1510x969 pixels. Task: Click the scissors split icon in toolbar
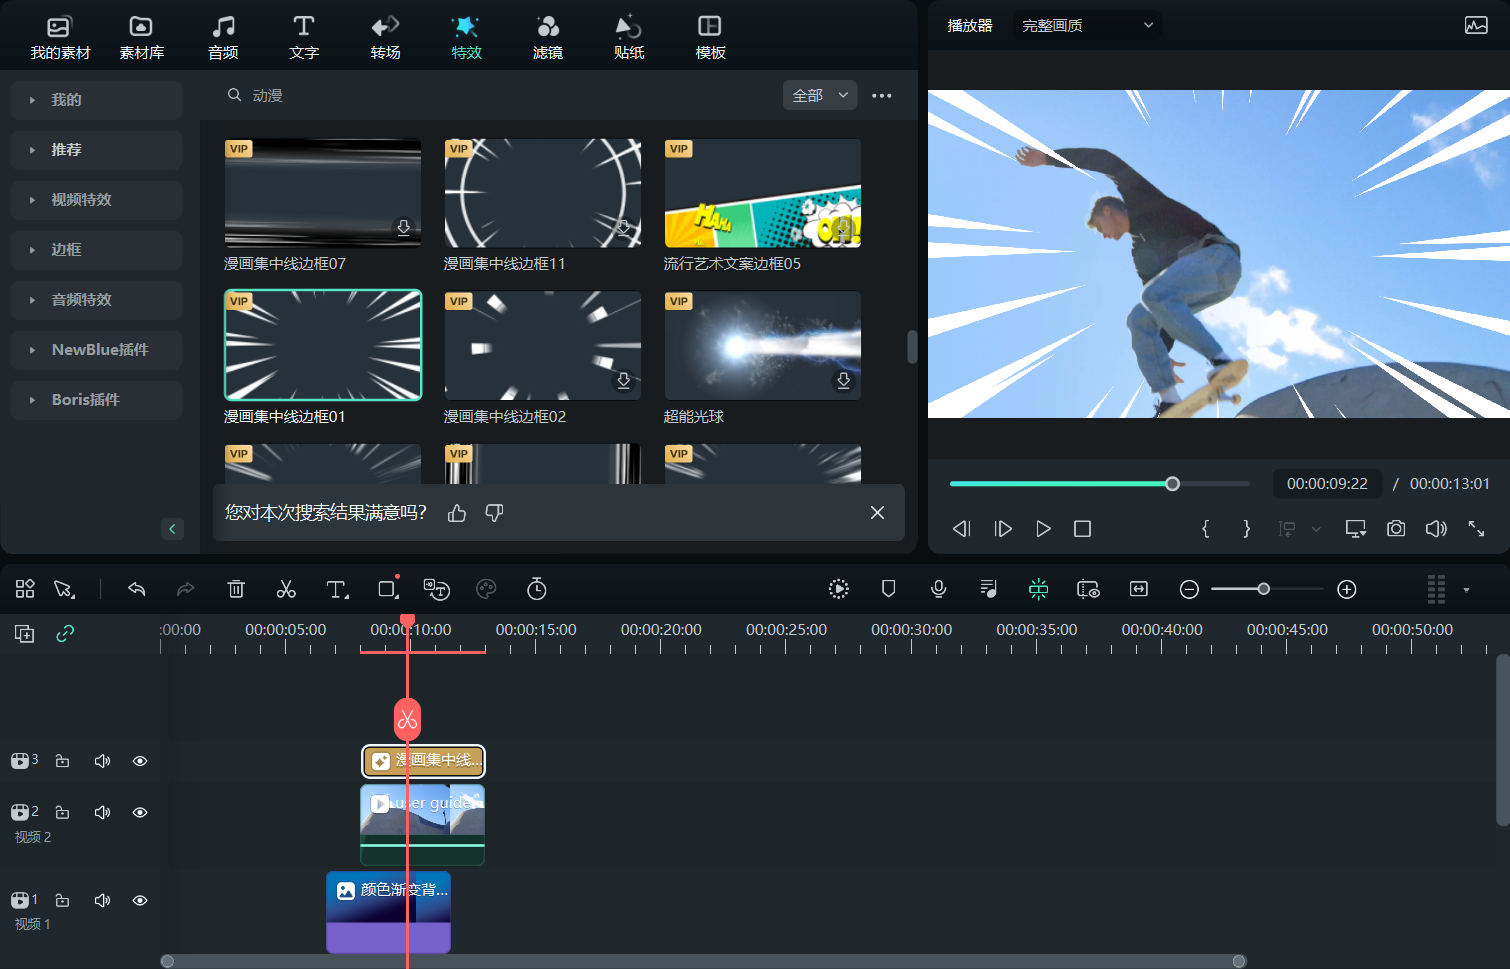click(286, 589)
